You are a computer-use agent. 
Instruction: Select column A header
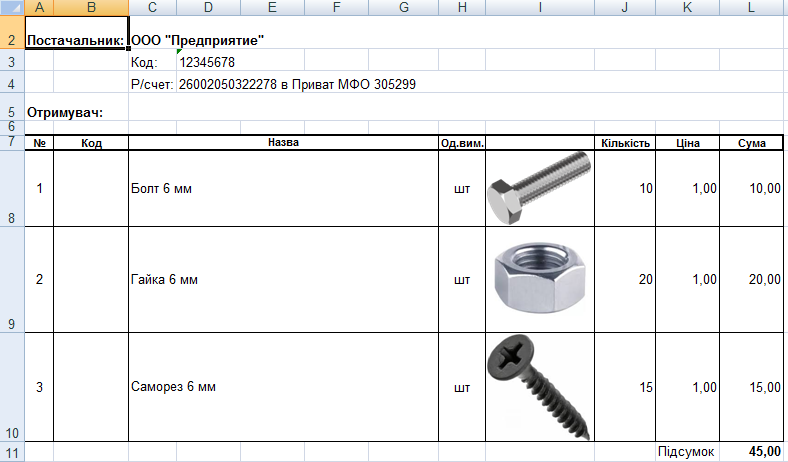click(38, 7)
